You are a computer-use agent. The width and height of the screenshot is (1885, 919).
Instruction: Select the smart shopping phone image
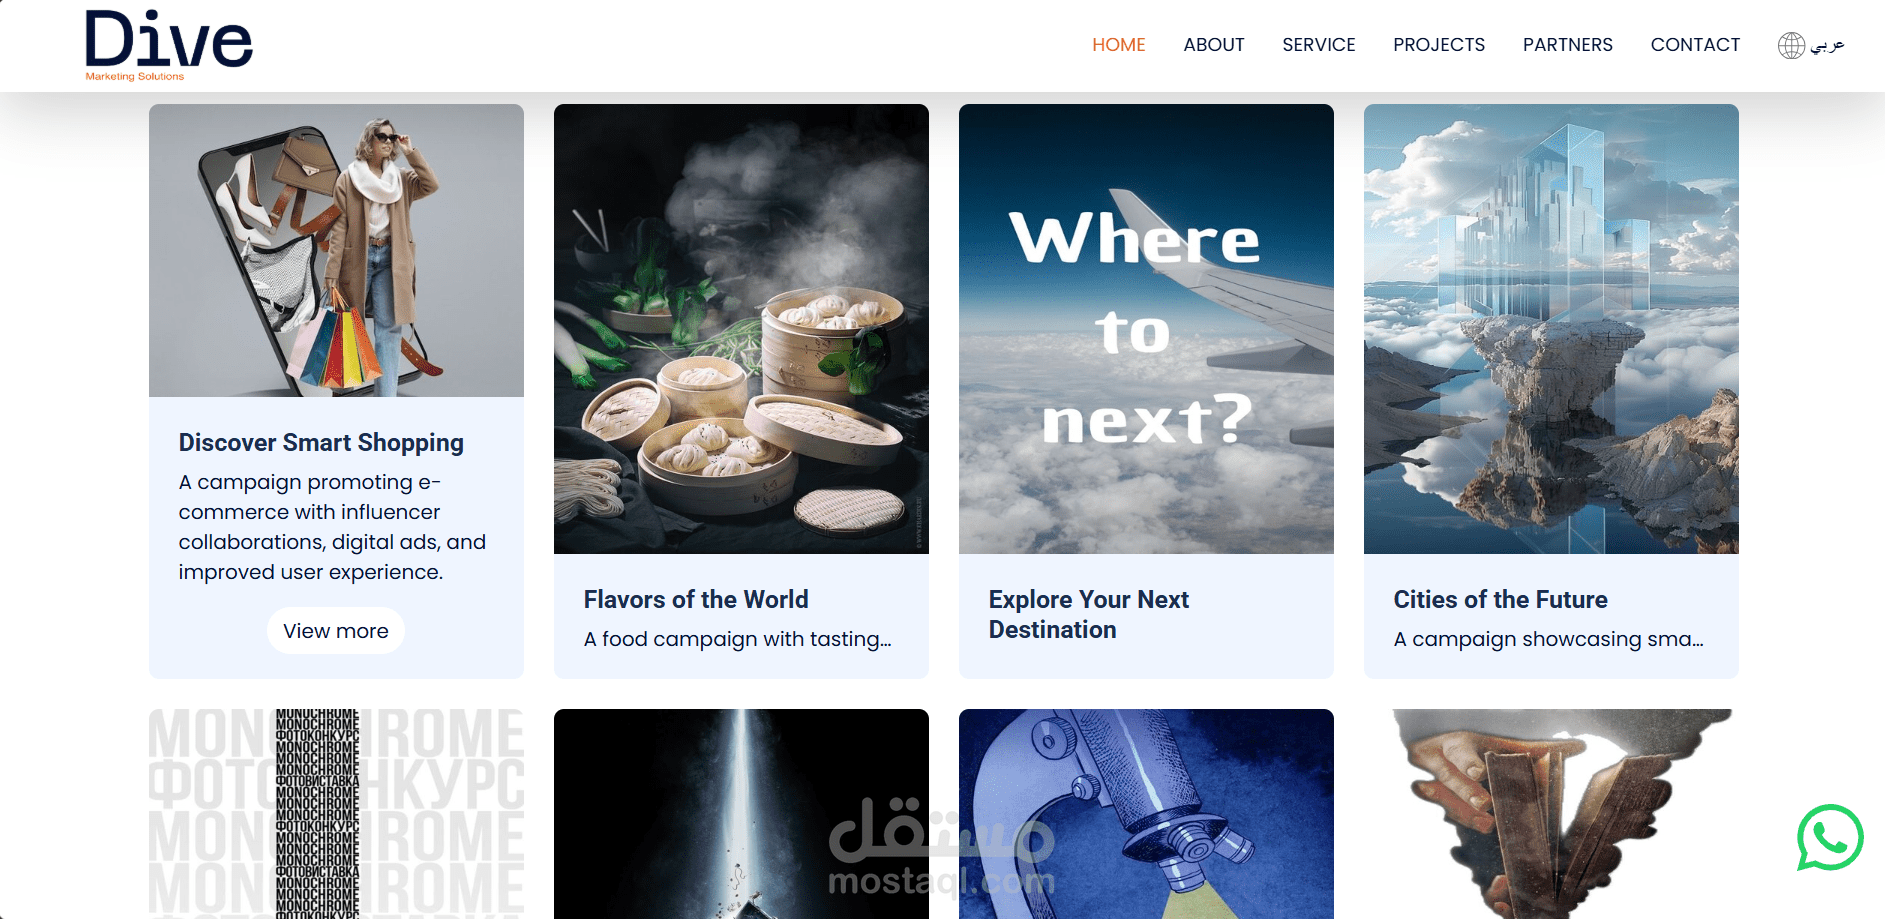336,250
